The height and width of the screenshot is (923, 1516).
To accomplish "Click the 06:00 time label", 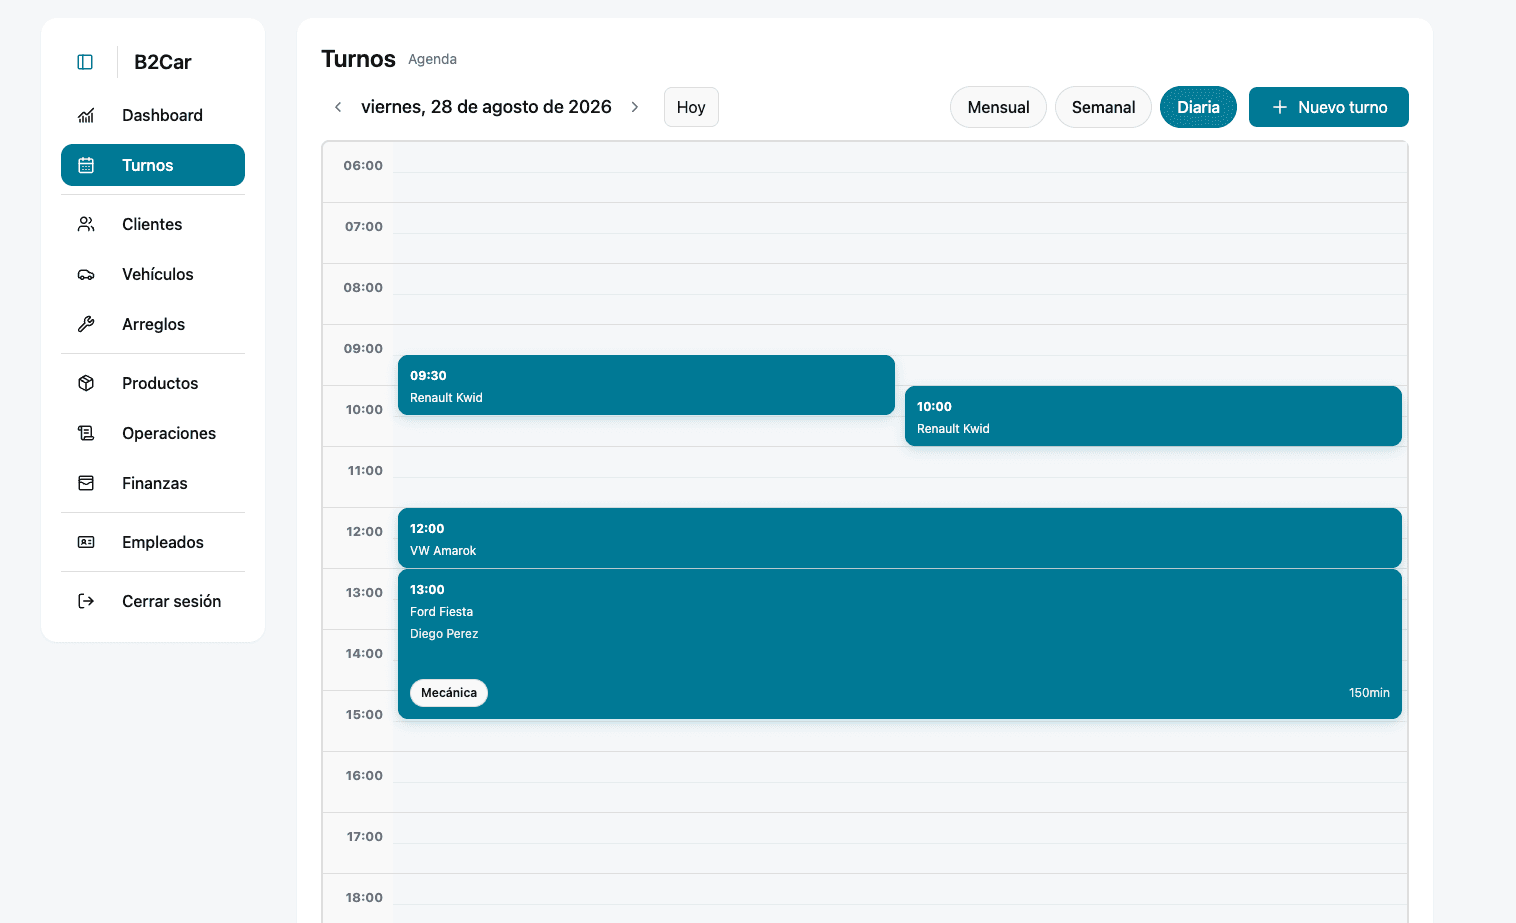I will click(363, 166).
